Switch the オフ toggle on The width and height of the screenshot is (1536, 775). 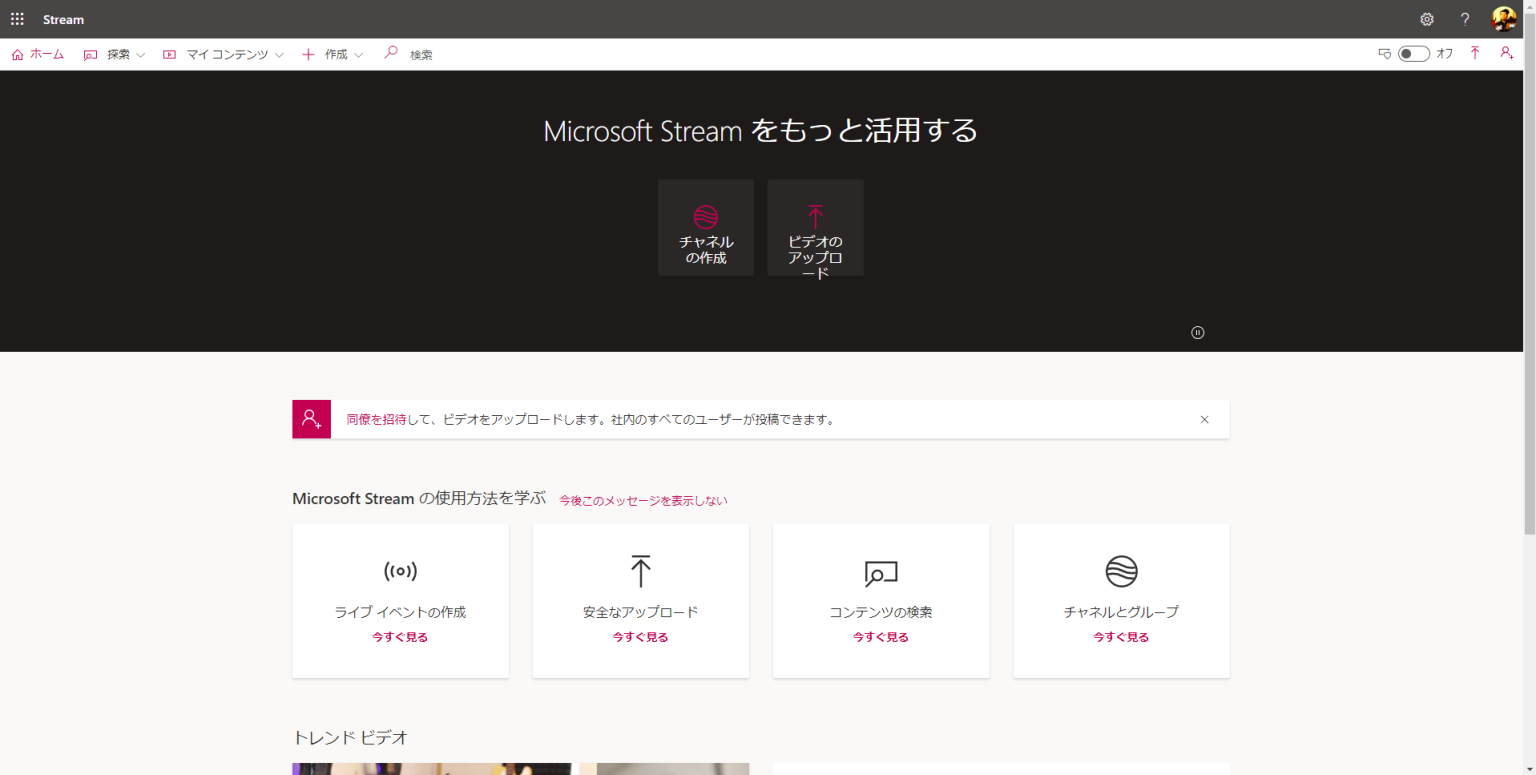click(x=1413, y=53)
